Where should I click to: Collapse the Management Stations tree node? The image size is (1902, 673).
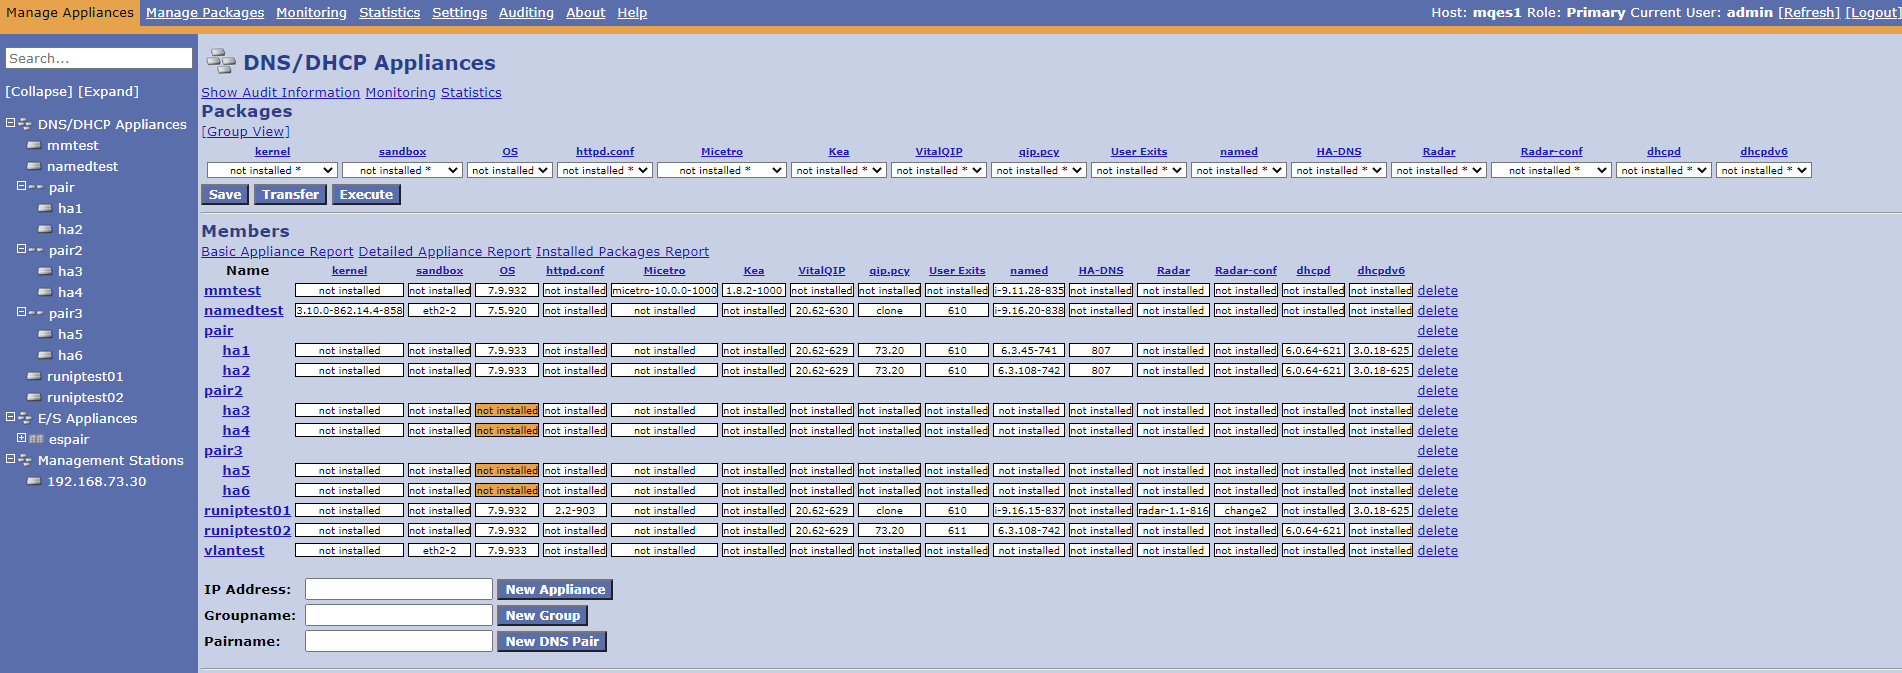click(x=10, y=459)
